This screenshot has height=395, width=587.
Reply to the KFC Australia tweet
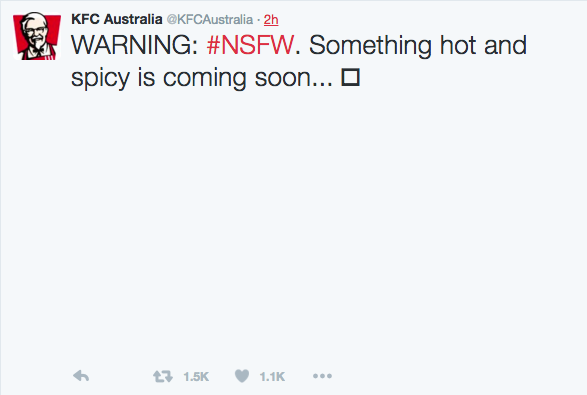(x=81, y=376)
